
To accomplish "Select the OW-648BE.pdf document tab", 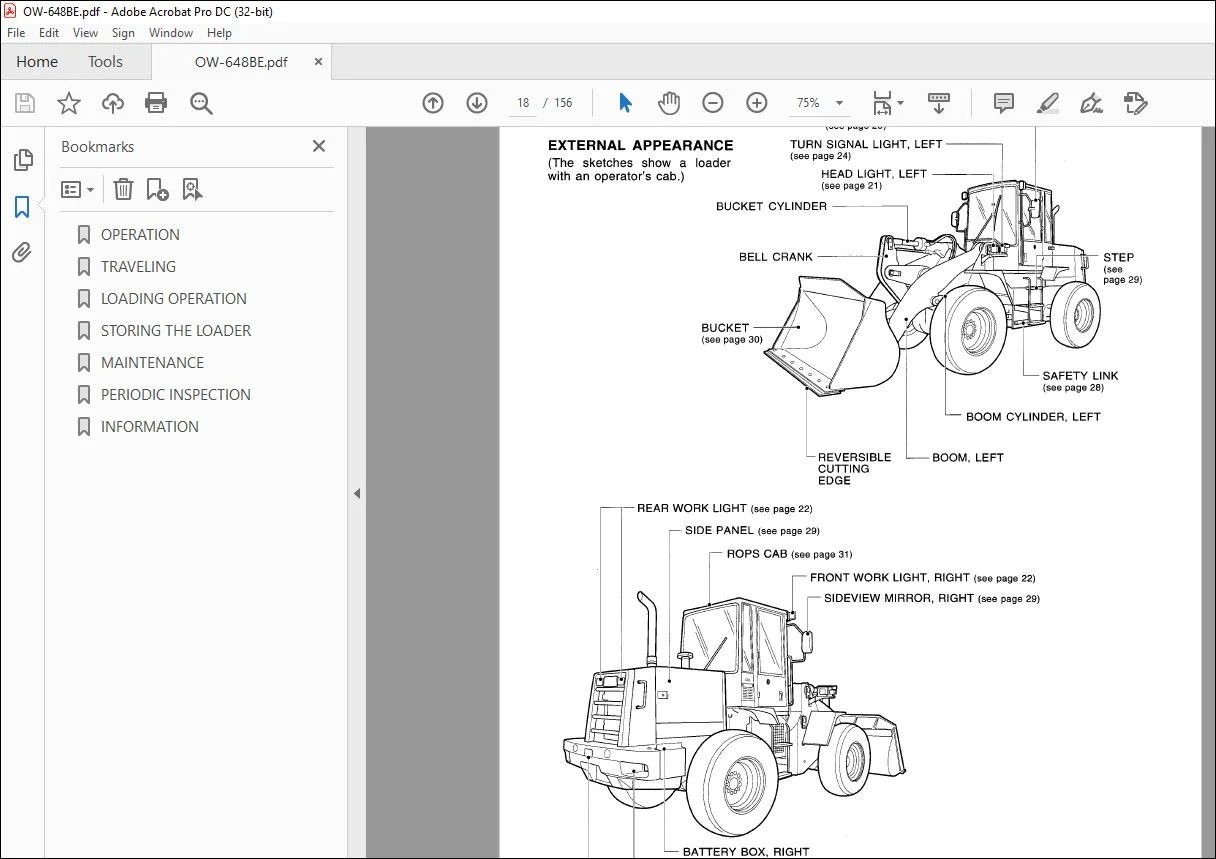I will [241, 62].
